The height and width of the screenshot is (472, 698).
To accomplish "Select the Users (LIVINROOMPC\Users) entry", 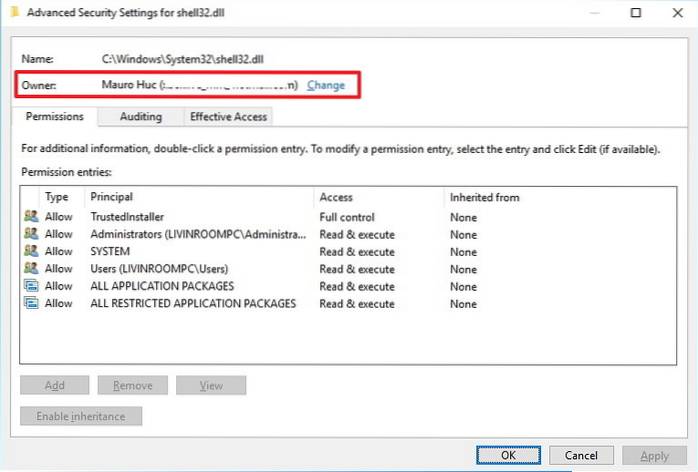I will click(159, 269).
